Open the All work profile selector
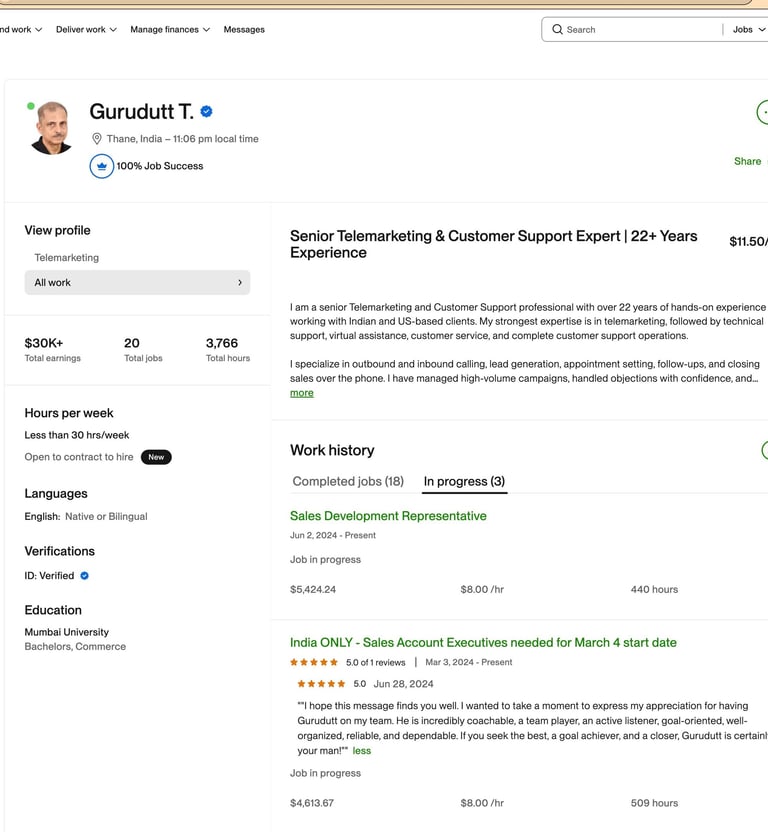Screen dimensions: 768x832 pos(137,283)
